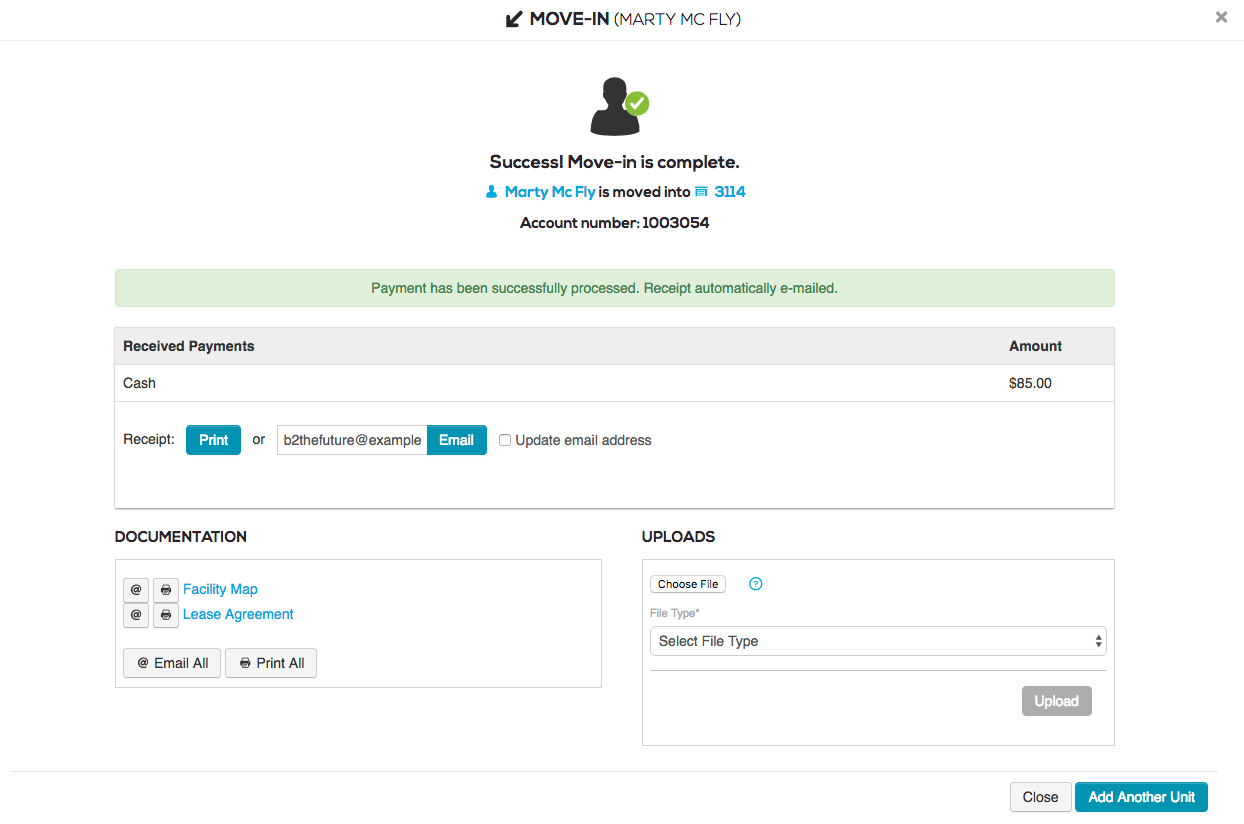Email the Lease Agreement document icon
This screenshot has height=824, width=1244.
136,615
